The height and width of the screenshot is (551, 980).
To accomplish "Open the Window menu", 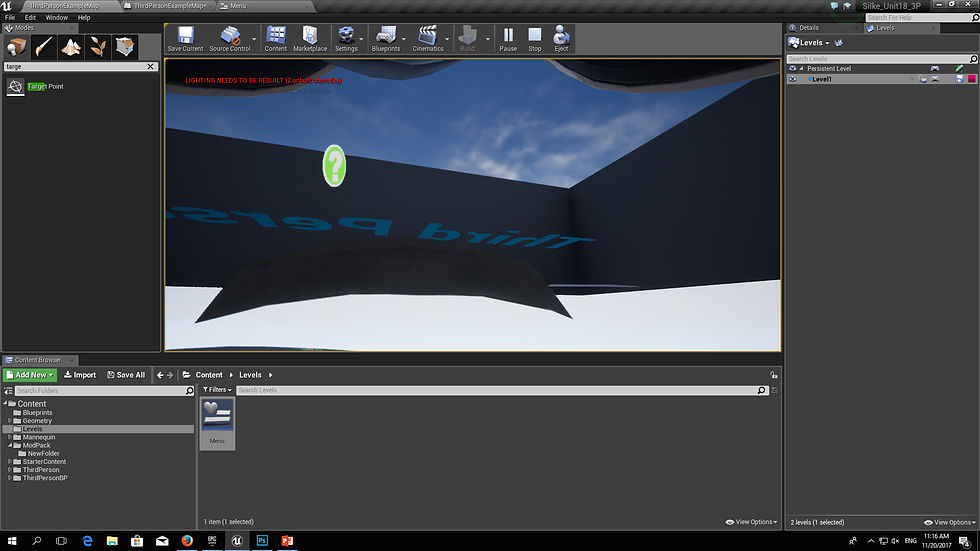I will [56, 17].
